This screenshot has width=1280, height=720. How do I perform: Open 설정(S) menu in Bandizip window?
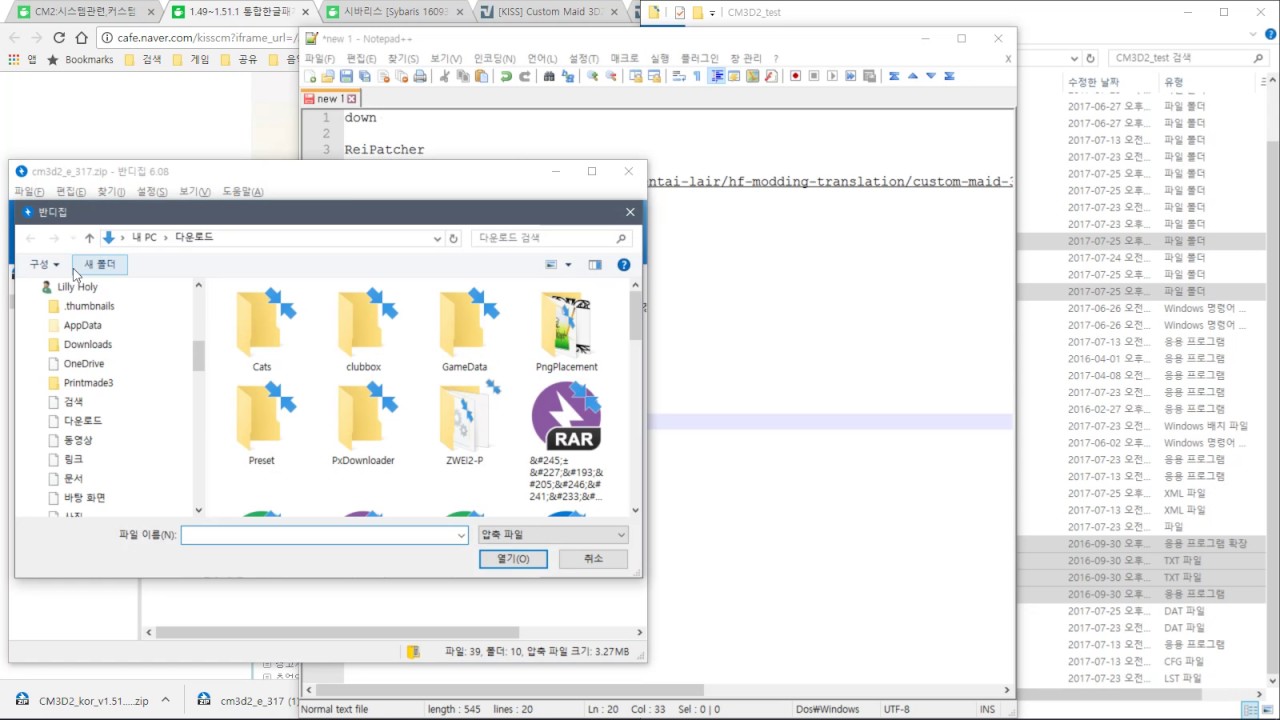pyautogui.click(x=152, y=192)
